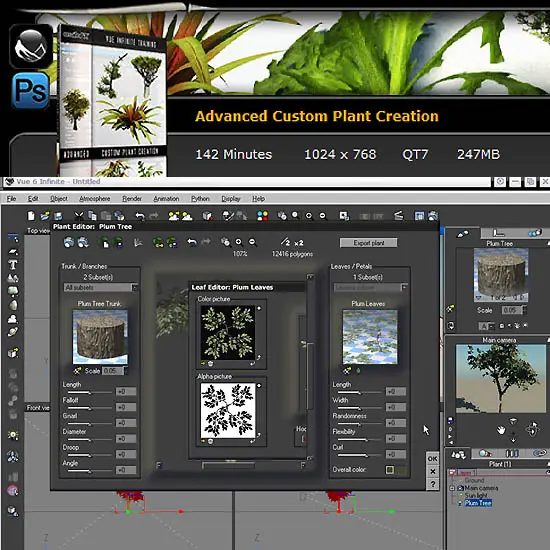
Task: Adjust Trunk Length slider
Action: coord(90,392)
